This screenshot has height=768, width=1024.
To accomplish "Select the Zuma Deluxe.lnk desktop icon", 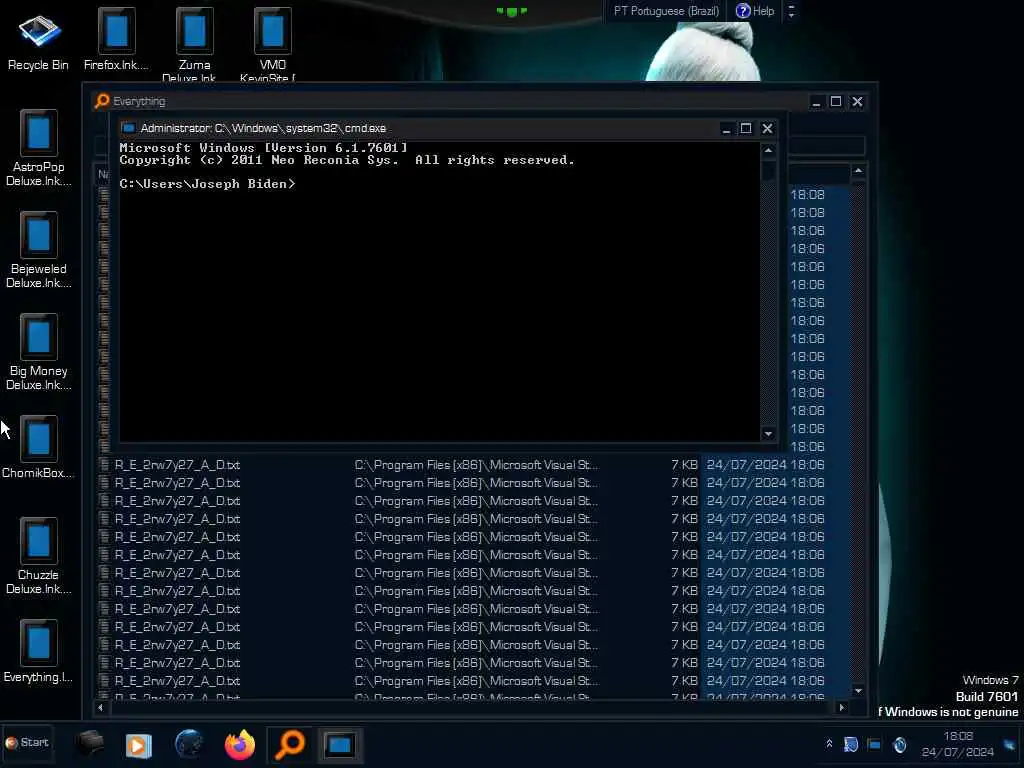I will tap(195, 43).
